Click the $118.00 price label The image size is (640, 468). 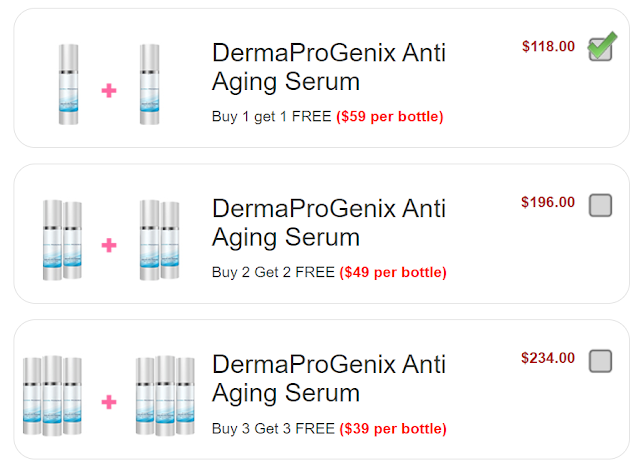point(548,46)
